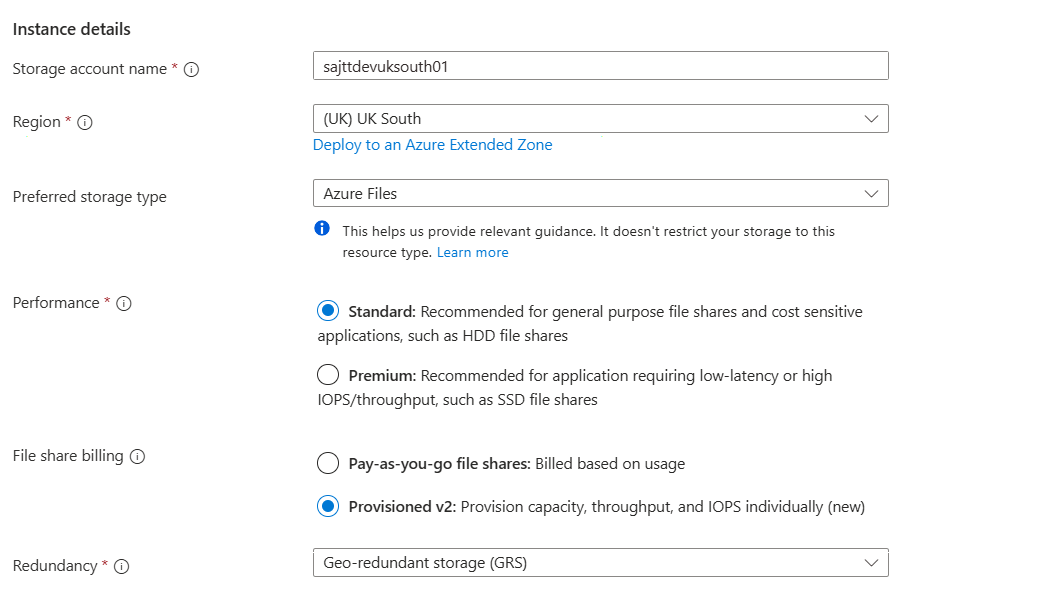This screenshot has height=602, width=1062.
Task: Open the Deploy to an Azure Extended Zone link
Action: [432, 145]
